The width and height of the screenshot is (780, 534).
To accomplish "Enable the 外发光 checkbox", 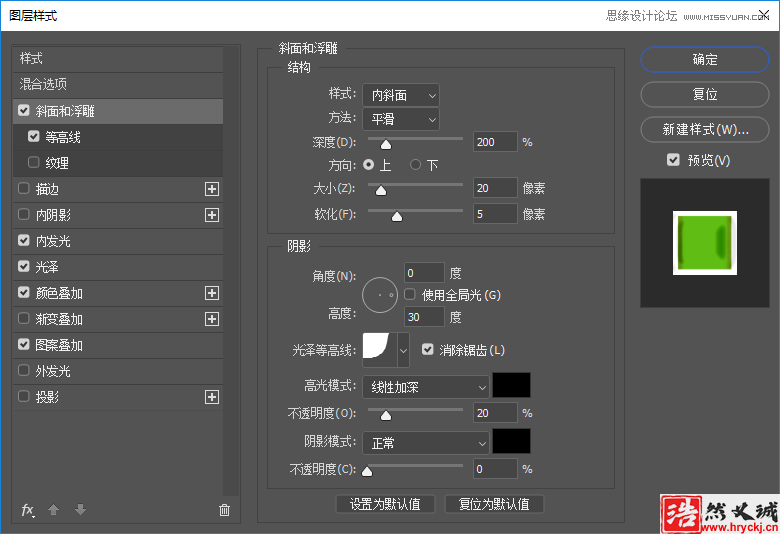I will [23, 370].
